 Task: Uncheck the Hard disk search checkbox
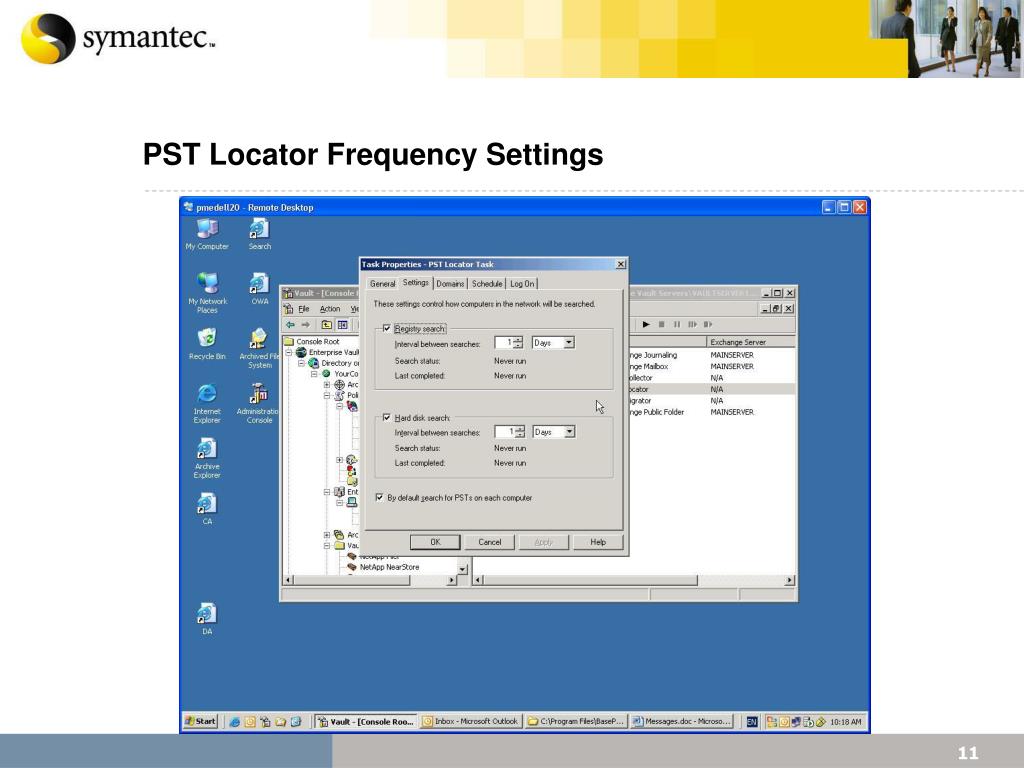[387, 417]
